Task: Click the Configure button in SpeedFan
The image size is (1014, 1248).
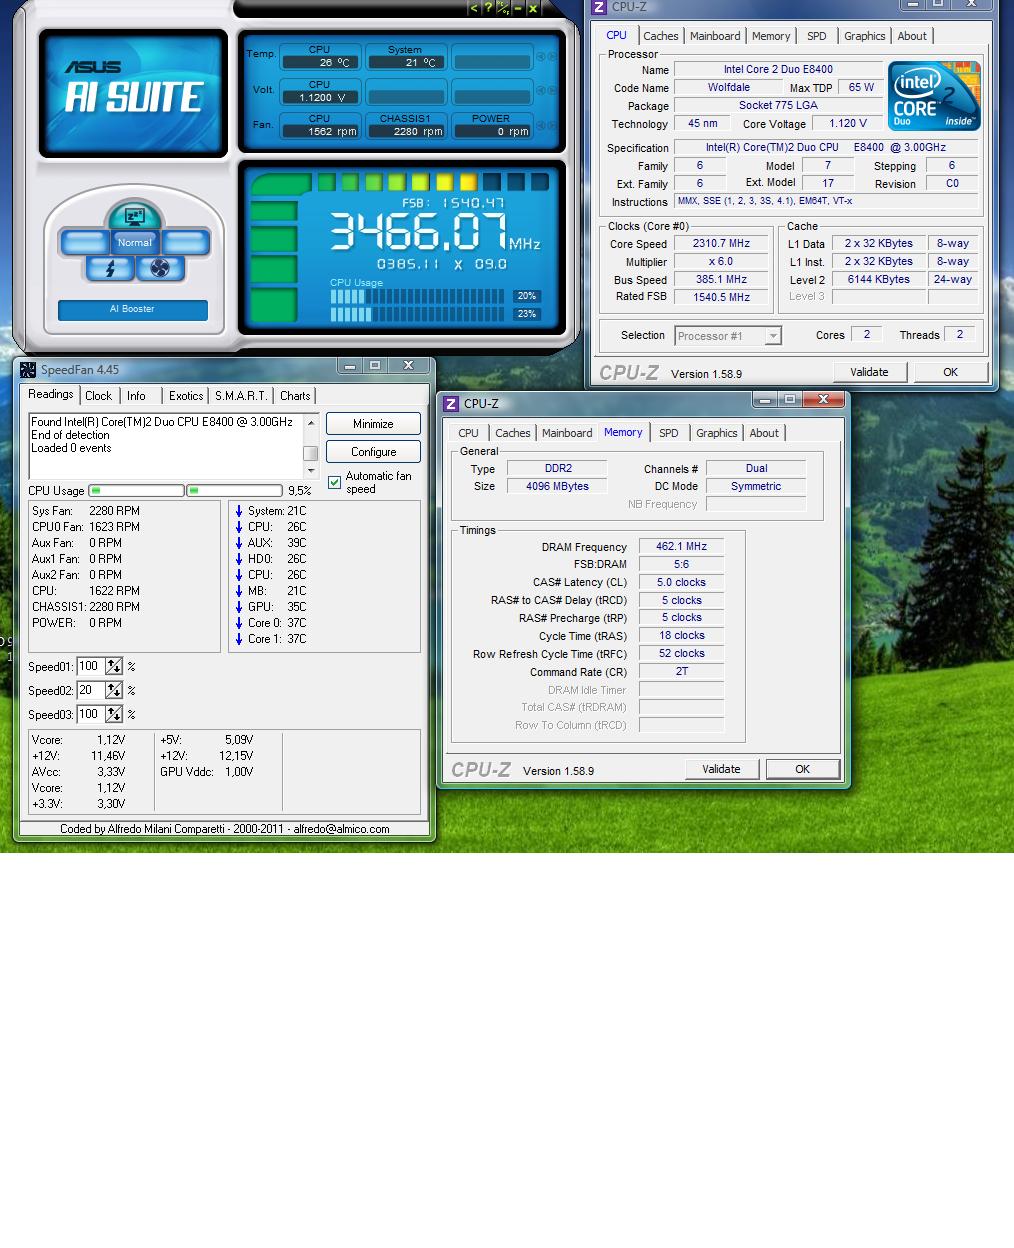Action: coord(373,452)
